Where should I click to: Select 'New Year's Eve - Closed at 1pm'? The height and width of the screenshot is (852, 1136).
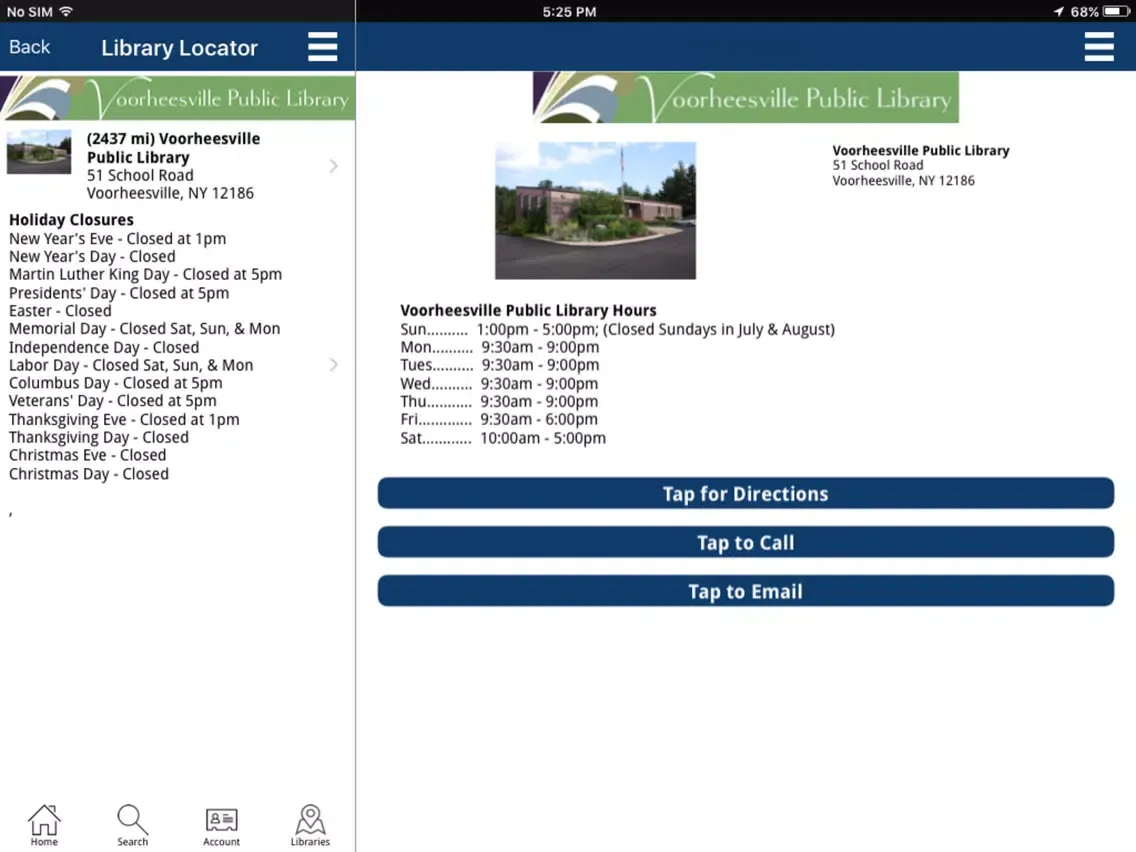click(x=117, y=238)
